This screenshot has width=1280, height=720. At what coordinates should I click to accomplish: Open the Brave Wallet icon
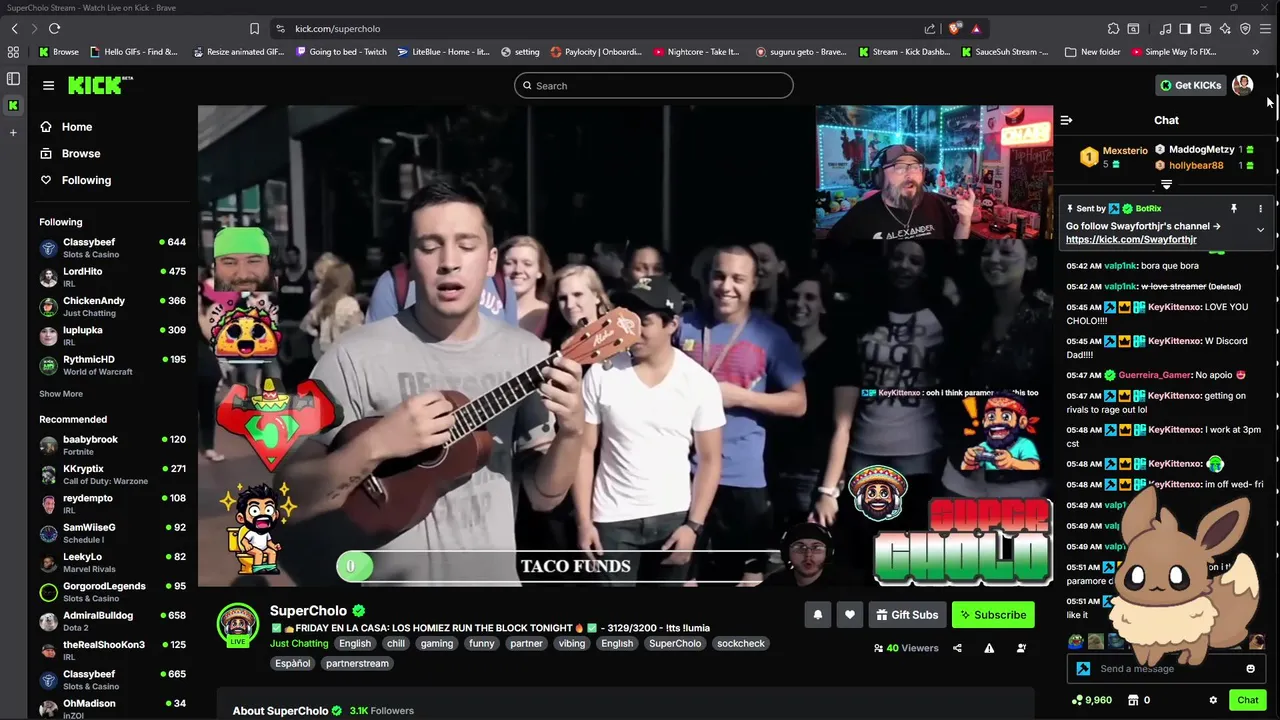1205,28
